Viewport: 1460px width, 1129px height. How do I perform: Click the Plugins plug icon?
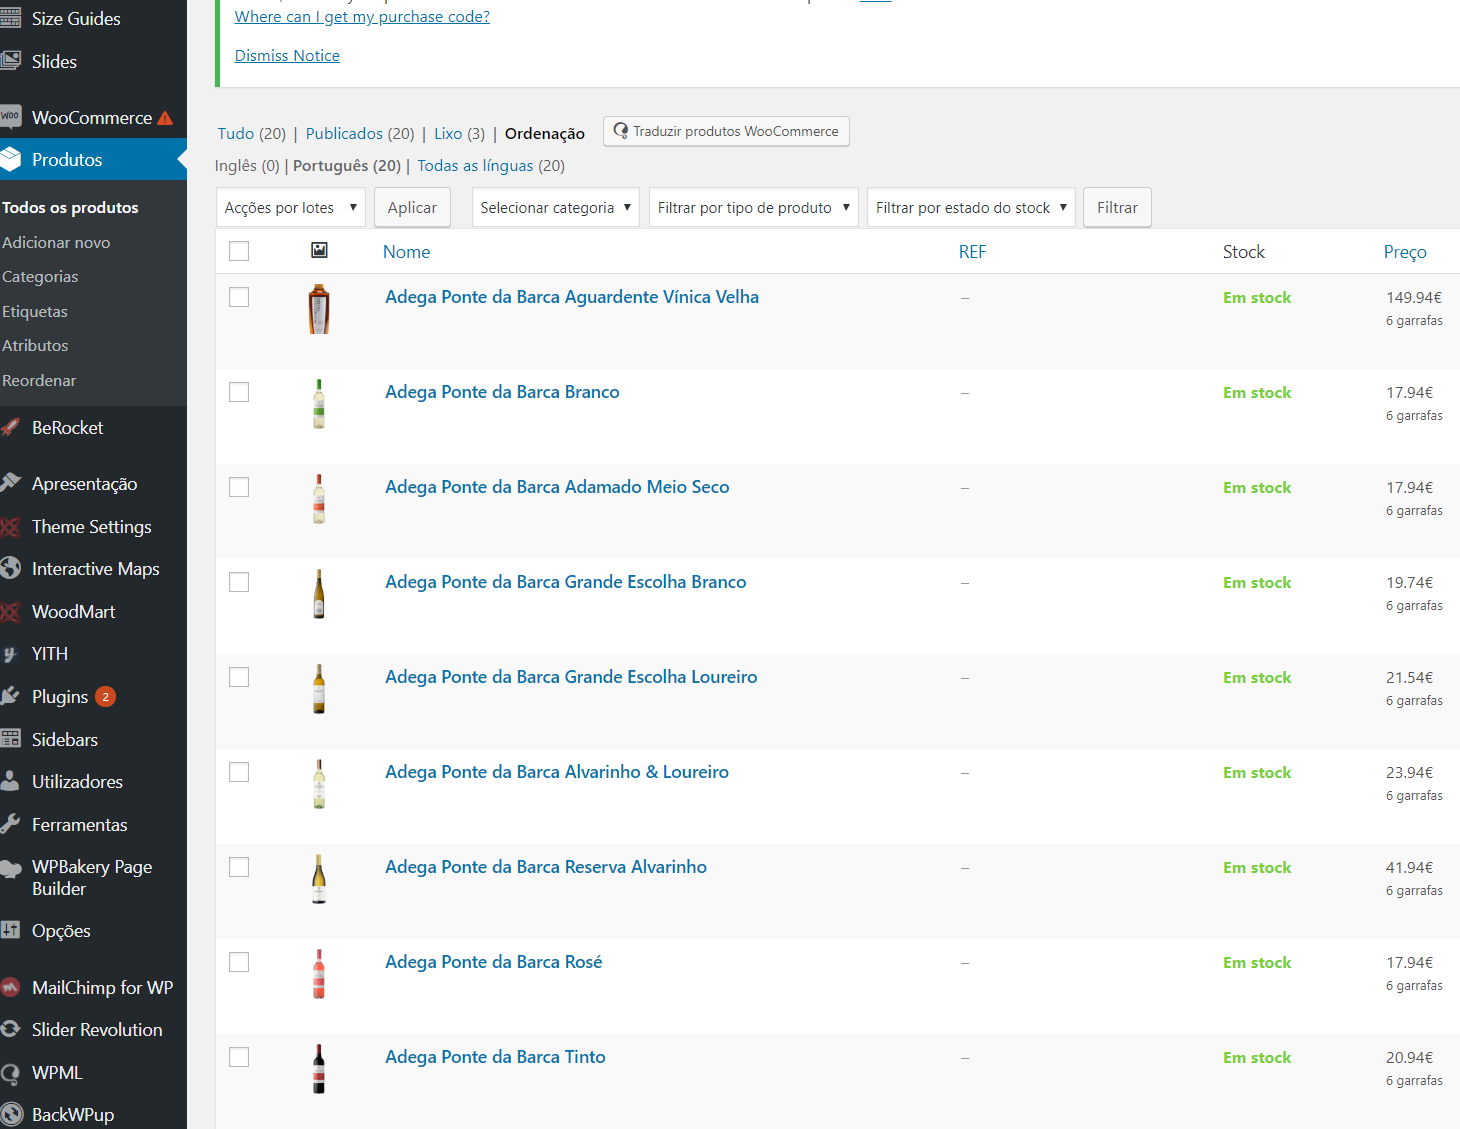[x=11, y=696]
